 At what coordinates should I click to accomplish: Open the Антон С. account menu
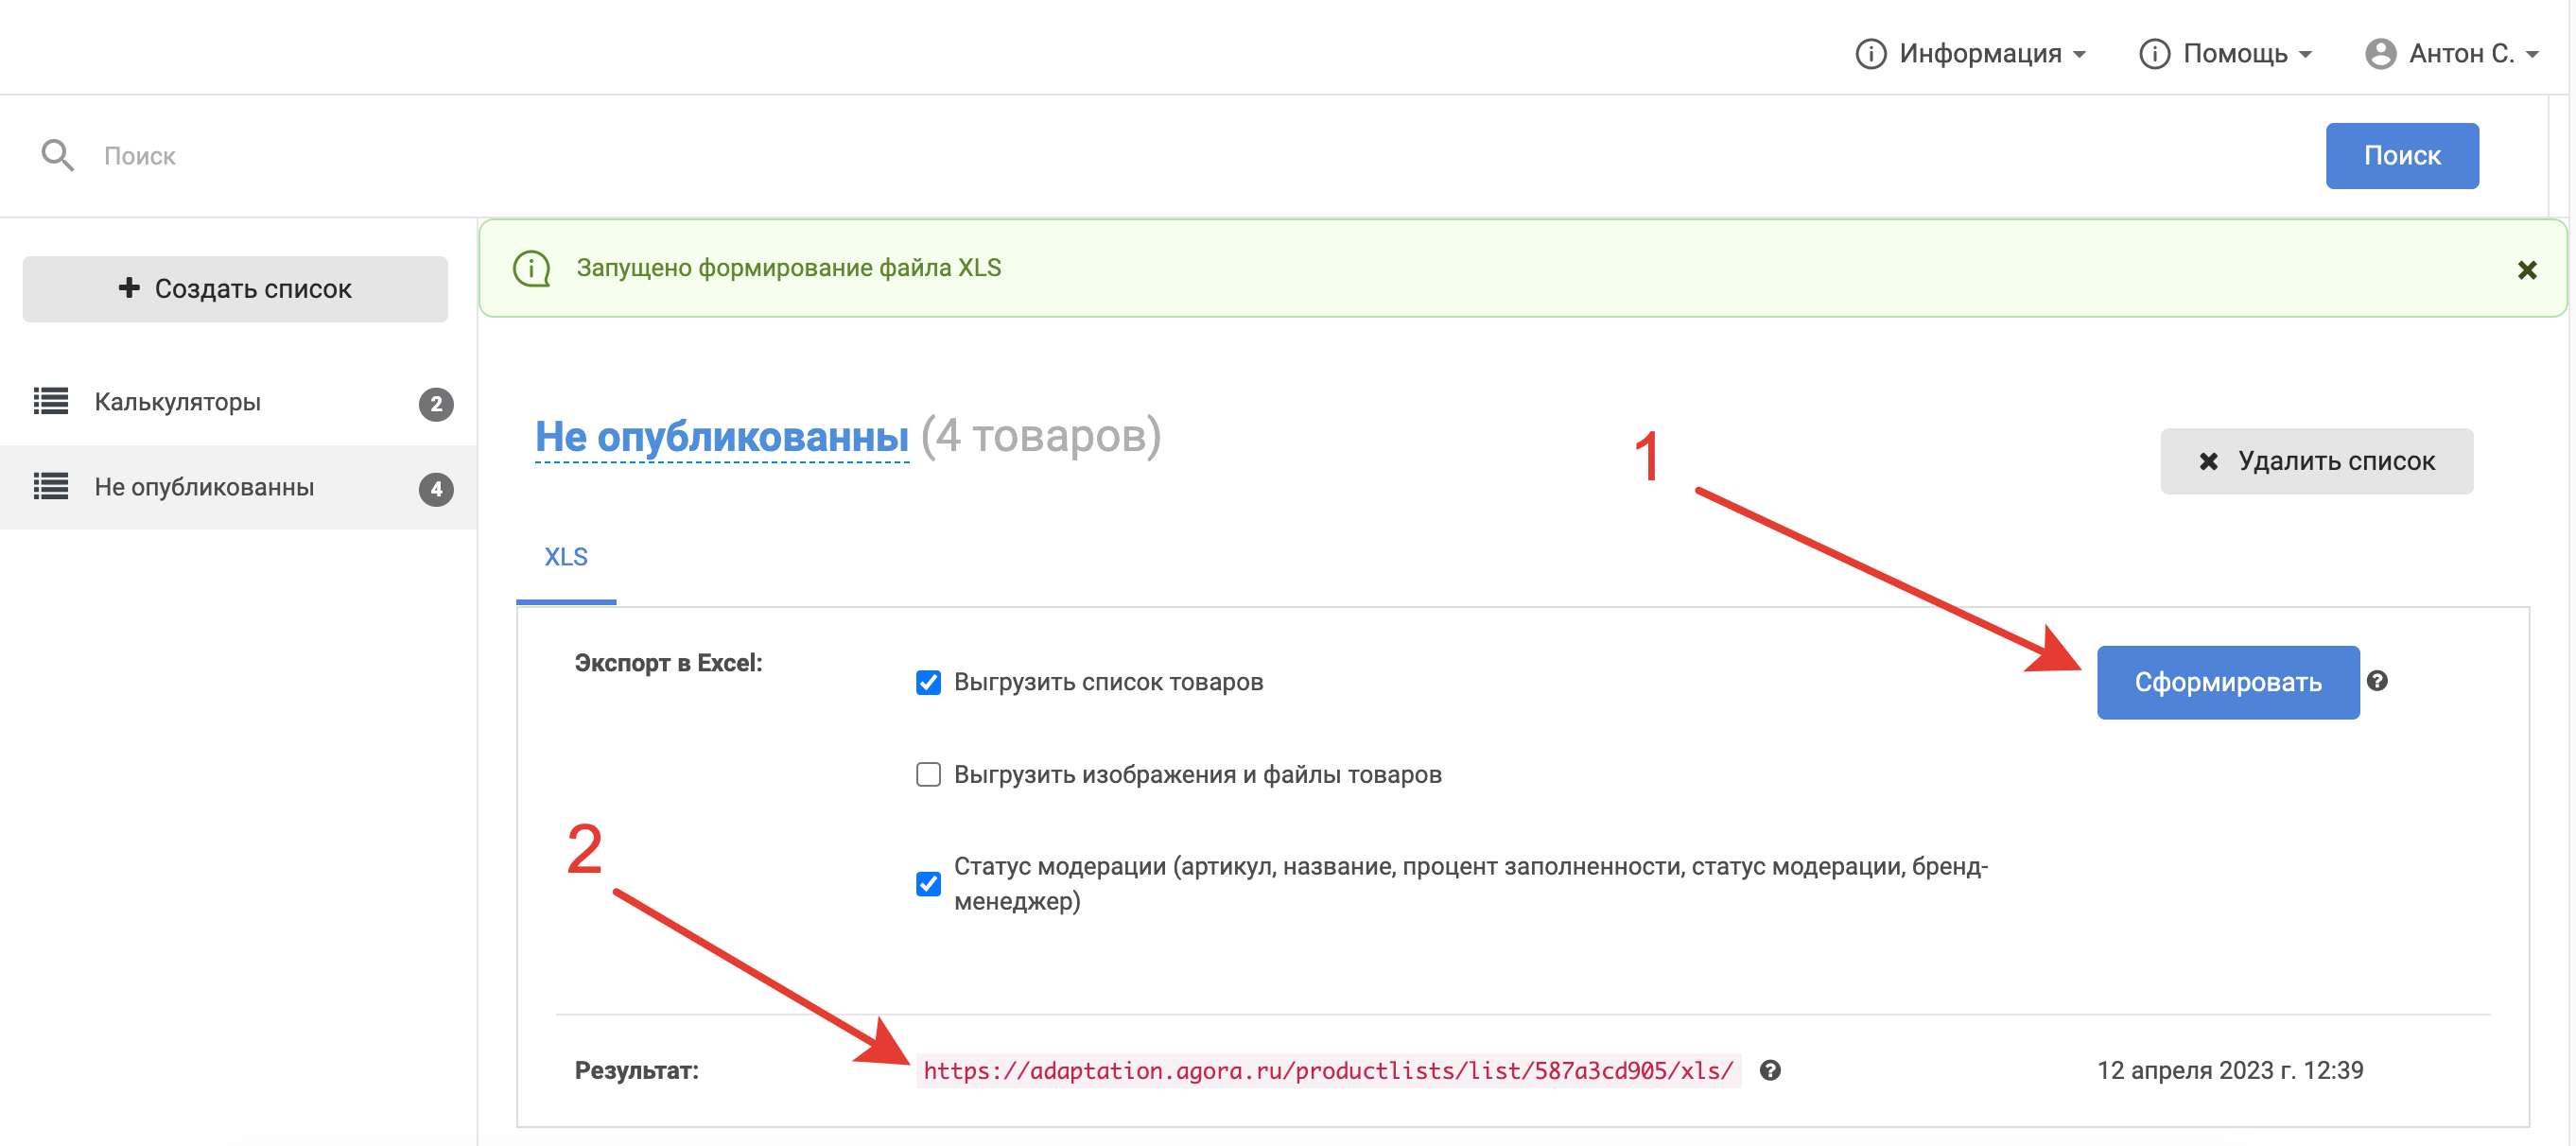[2453, 54]
